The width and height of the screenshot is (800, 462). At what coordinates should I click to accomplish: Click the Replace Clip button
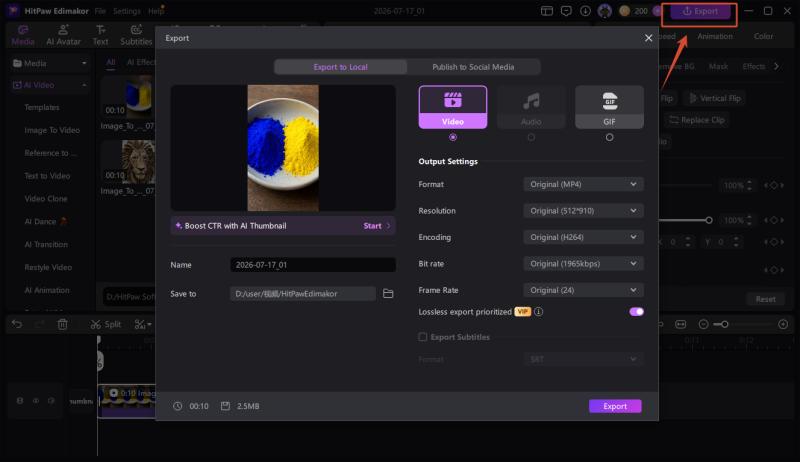(697, 120)
